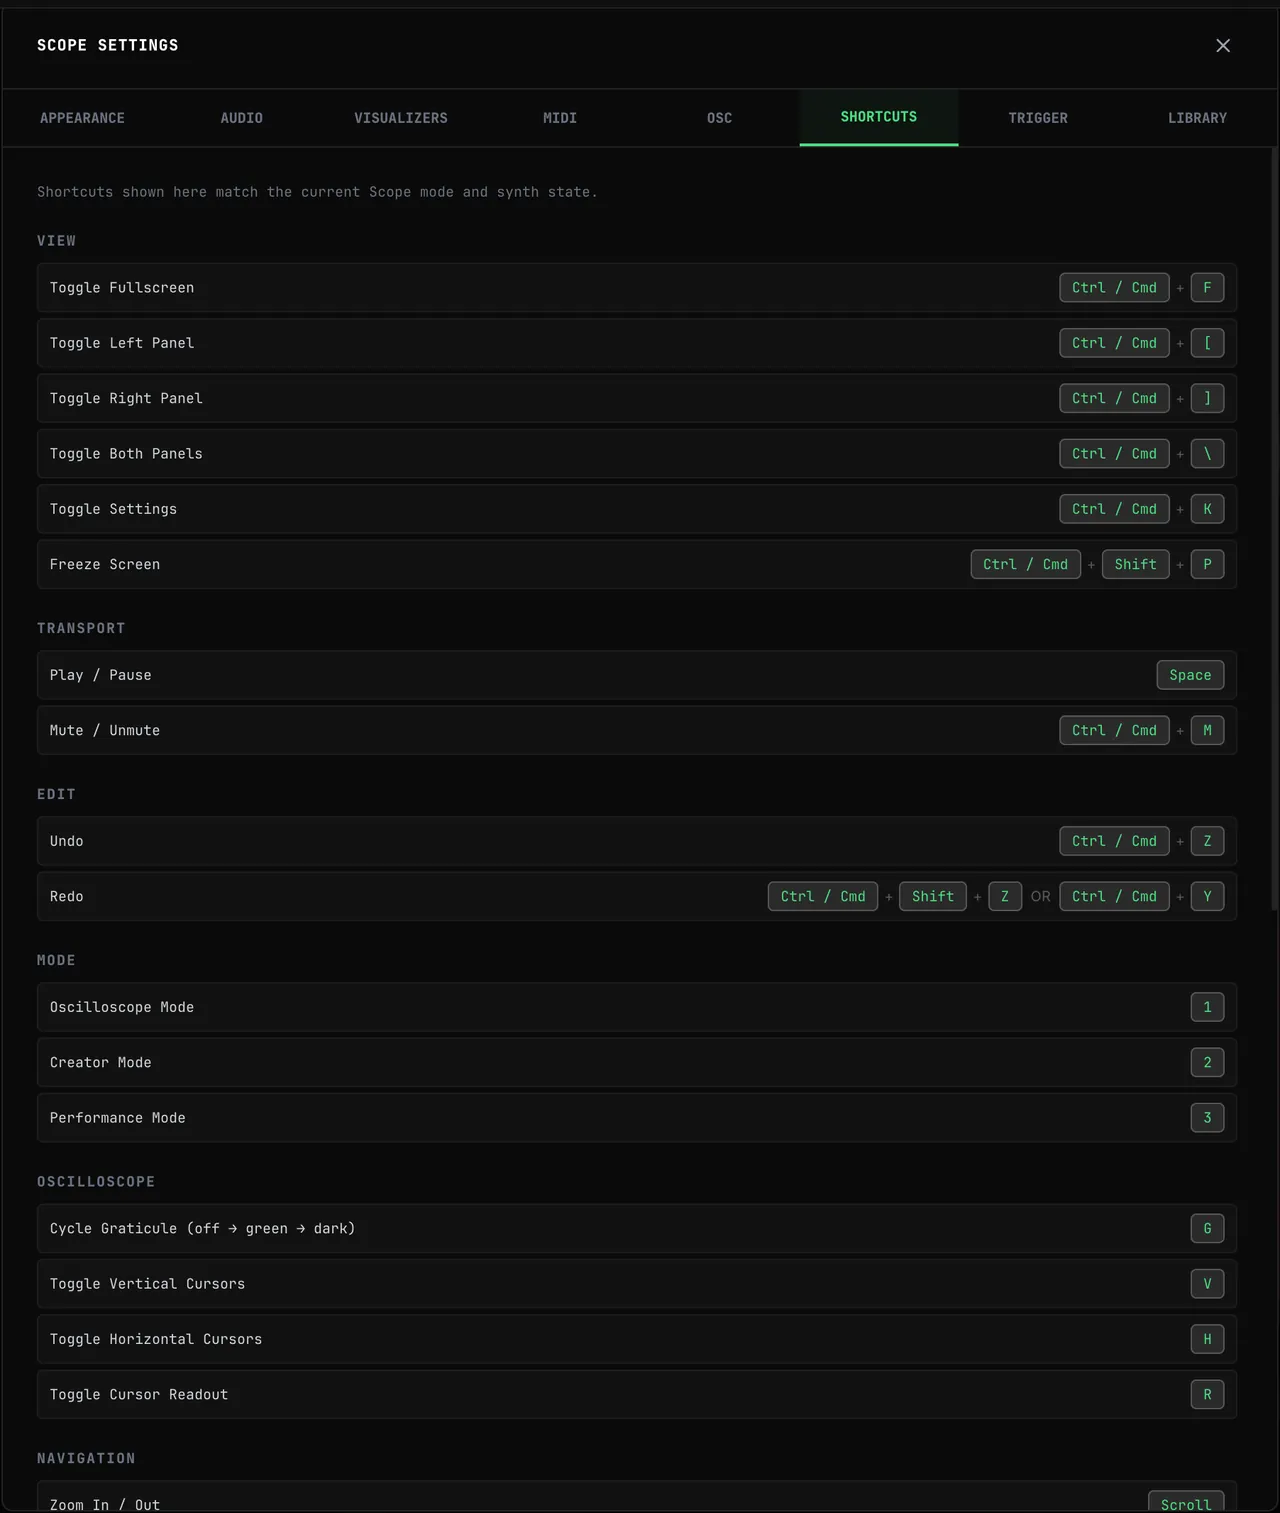The image size is (1280, 1513).
Task: Select the "Mute / Unmute" label
Action: pos(105,731)
